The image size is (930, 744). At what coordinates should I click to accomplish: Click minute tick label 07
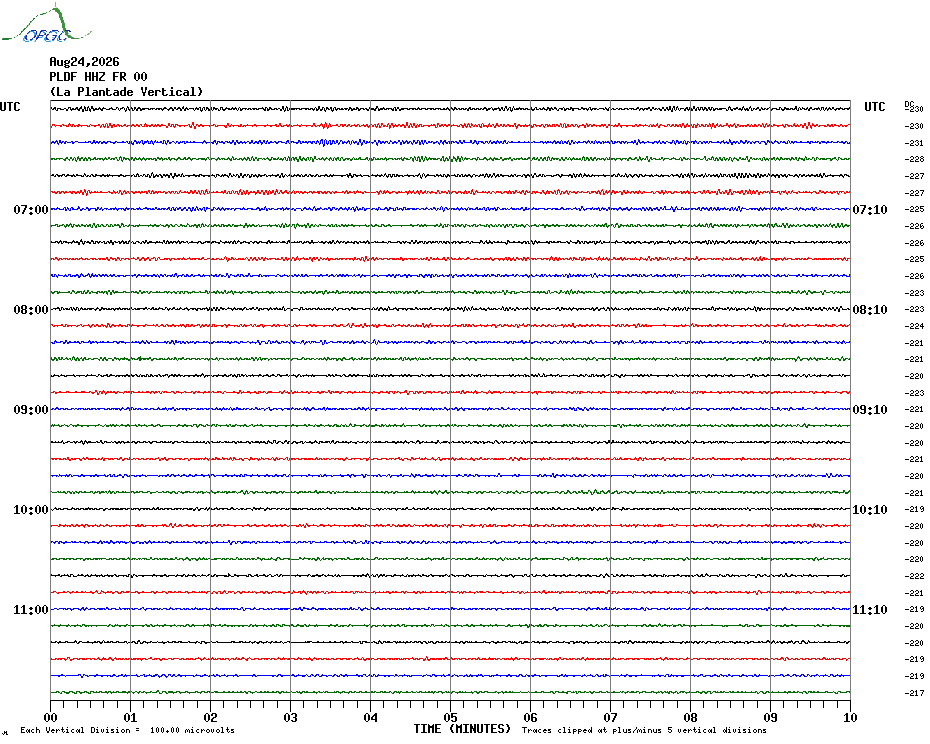tap(610, 717)
